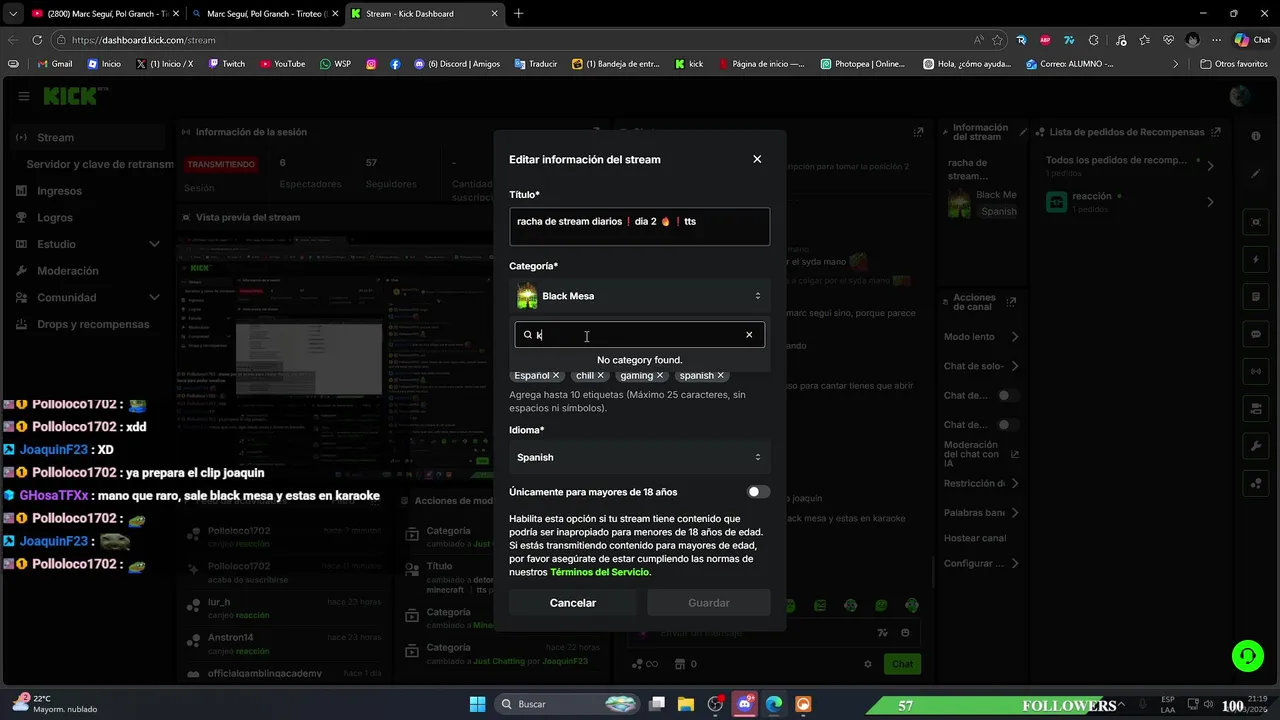Open the green support headset button
Image resolution: width=1280 pixels, height=720 pixels.
tap(1247, 656)
